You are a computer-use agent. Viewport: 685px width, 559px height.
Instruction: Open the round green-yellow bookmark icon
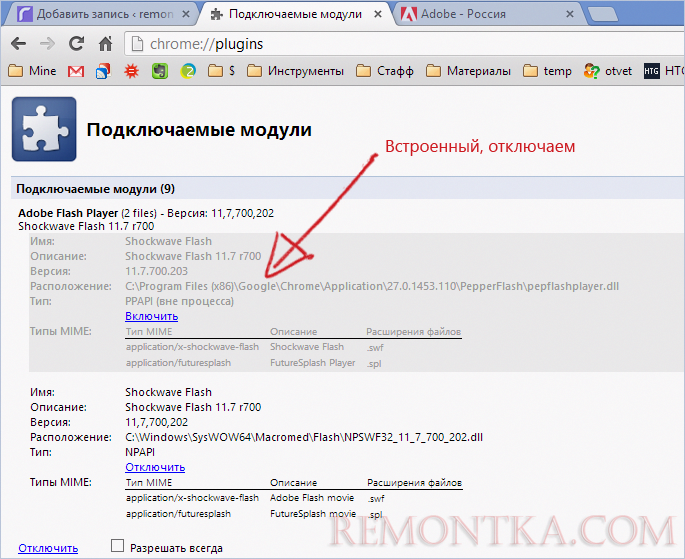point(188,71)
